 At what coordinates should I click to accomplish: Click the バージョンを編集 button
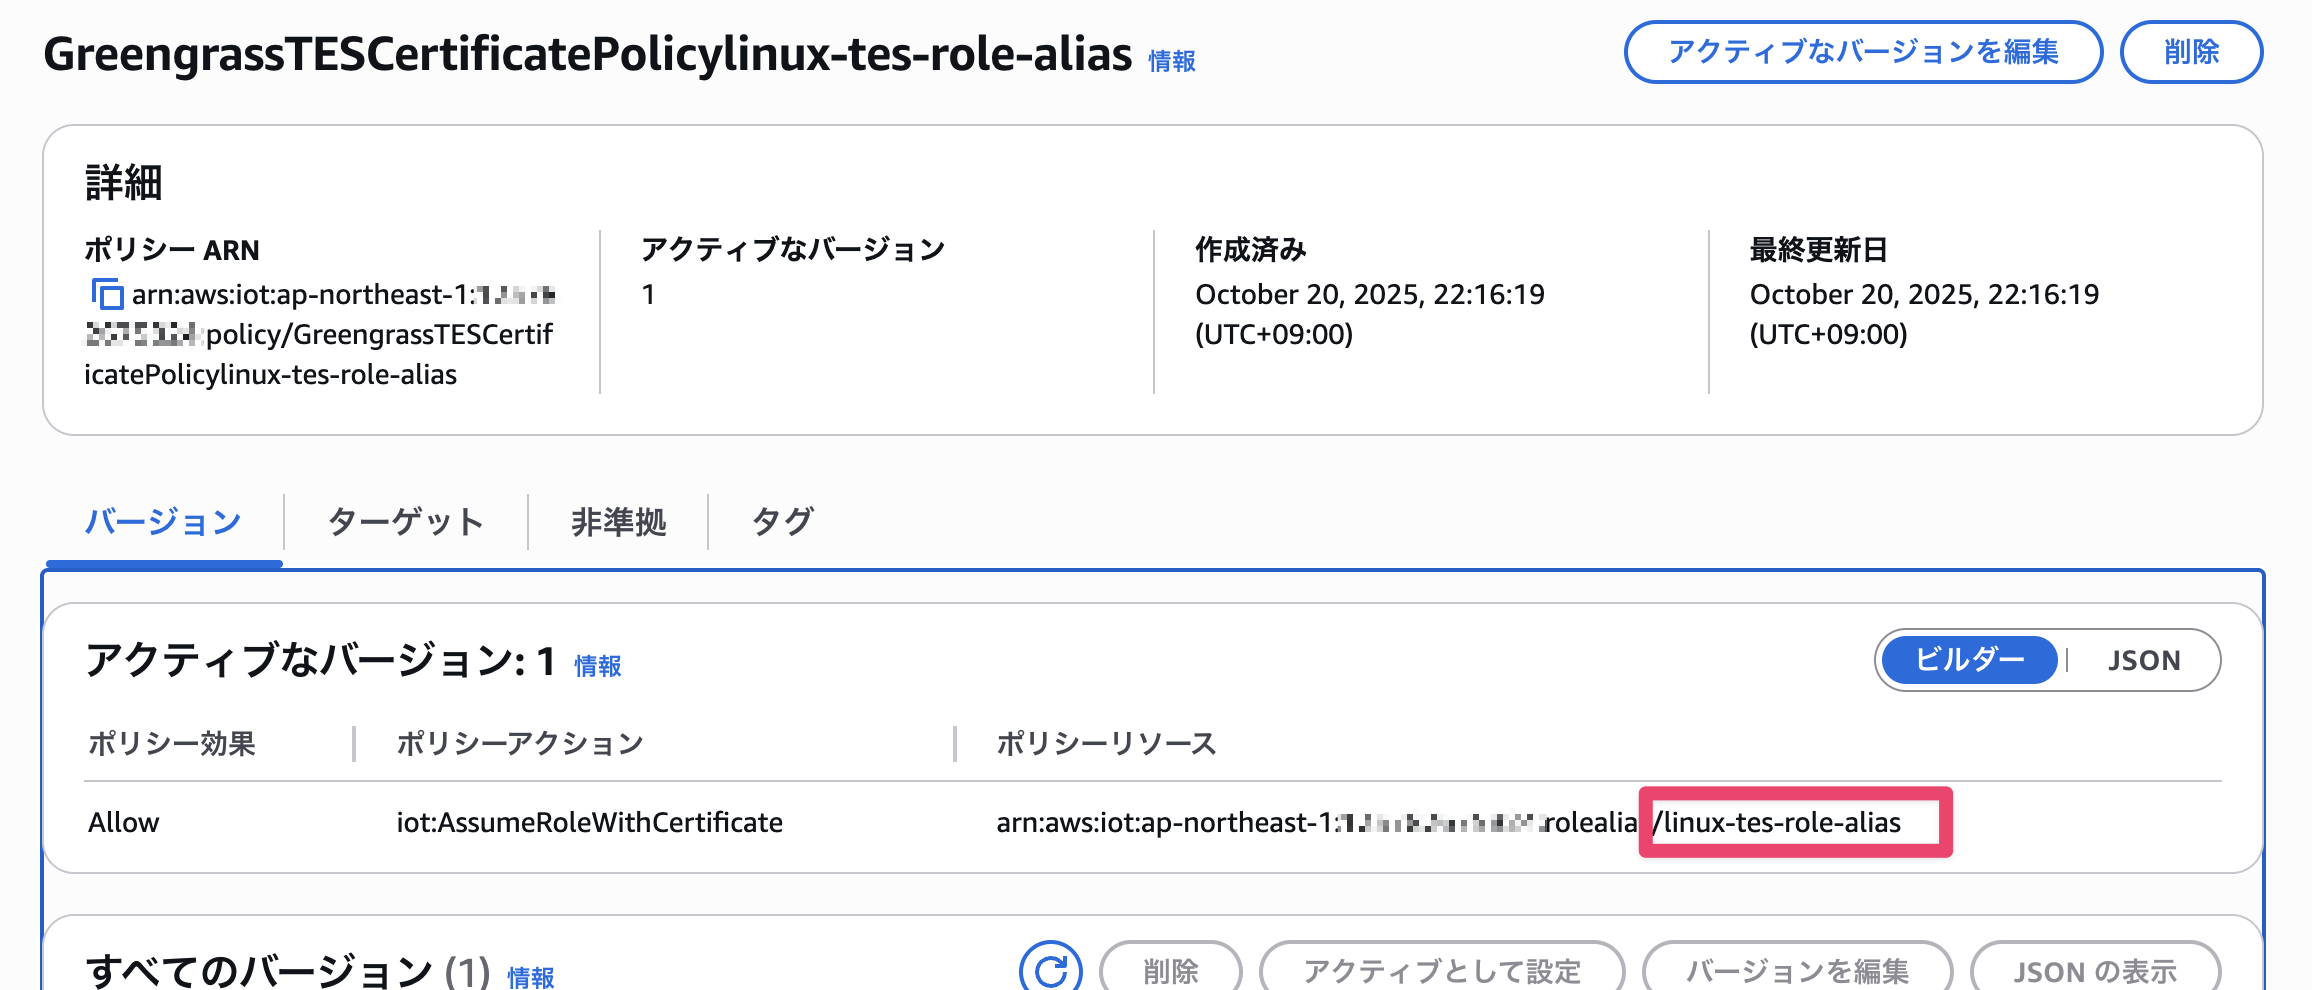click(x=1796, y=970)
